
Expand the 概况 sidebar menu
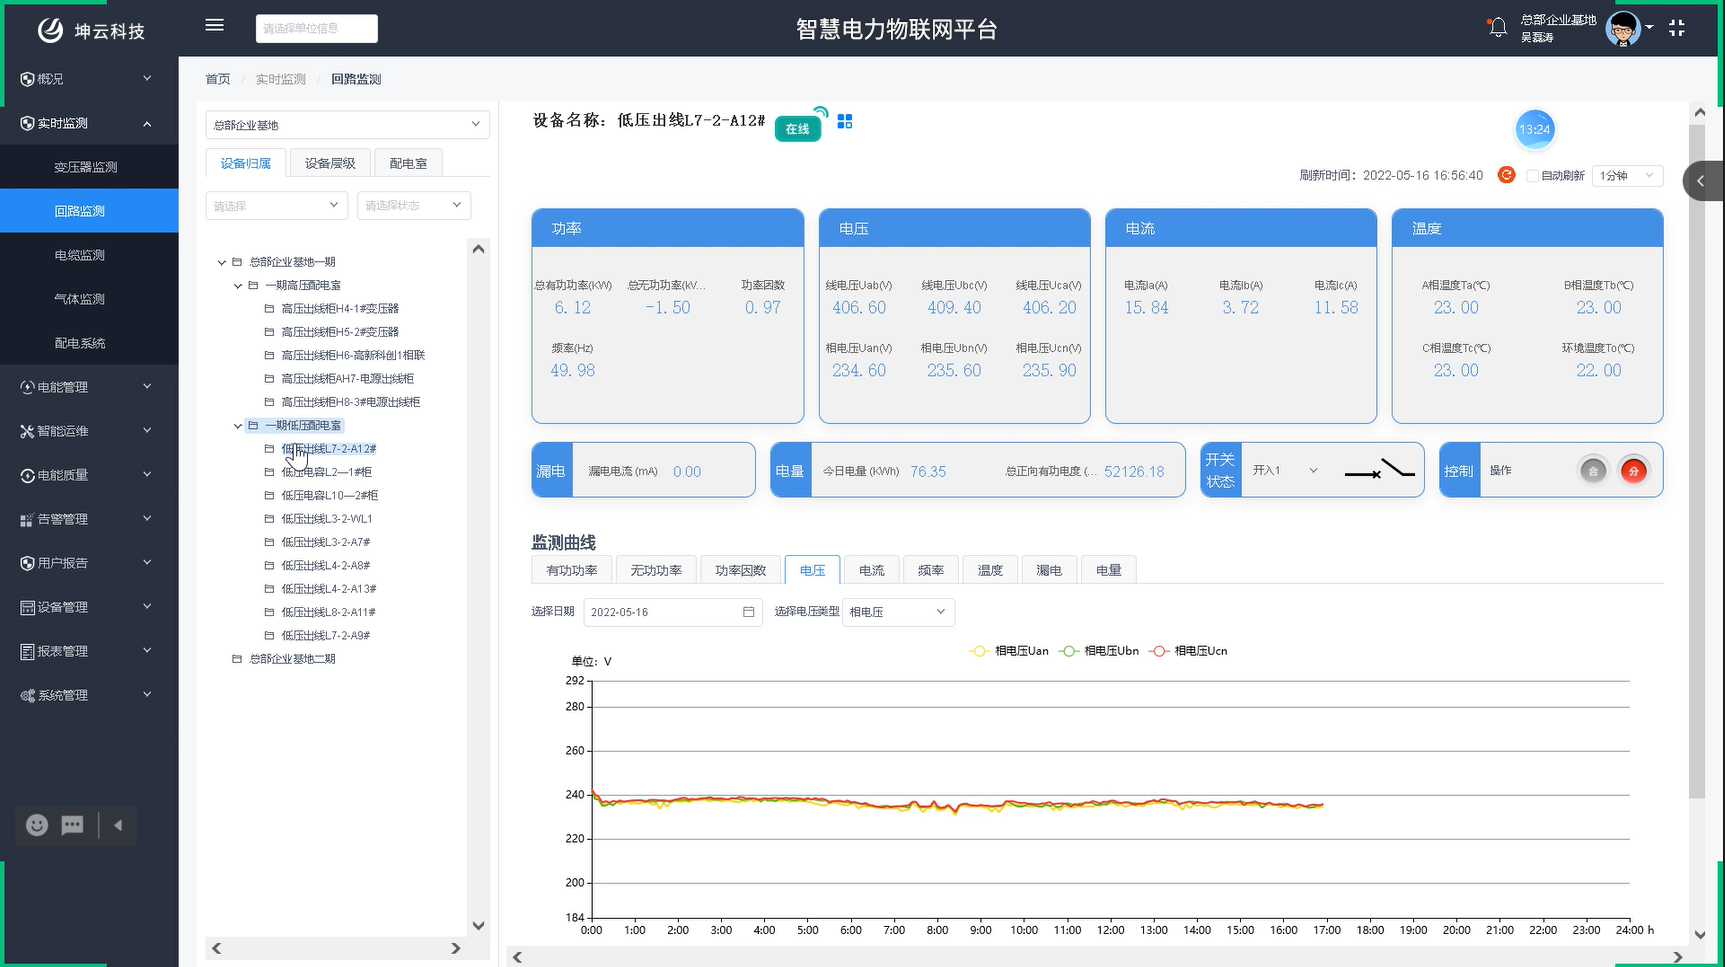pyautogui.click(x=89, y=79)
